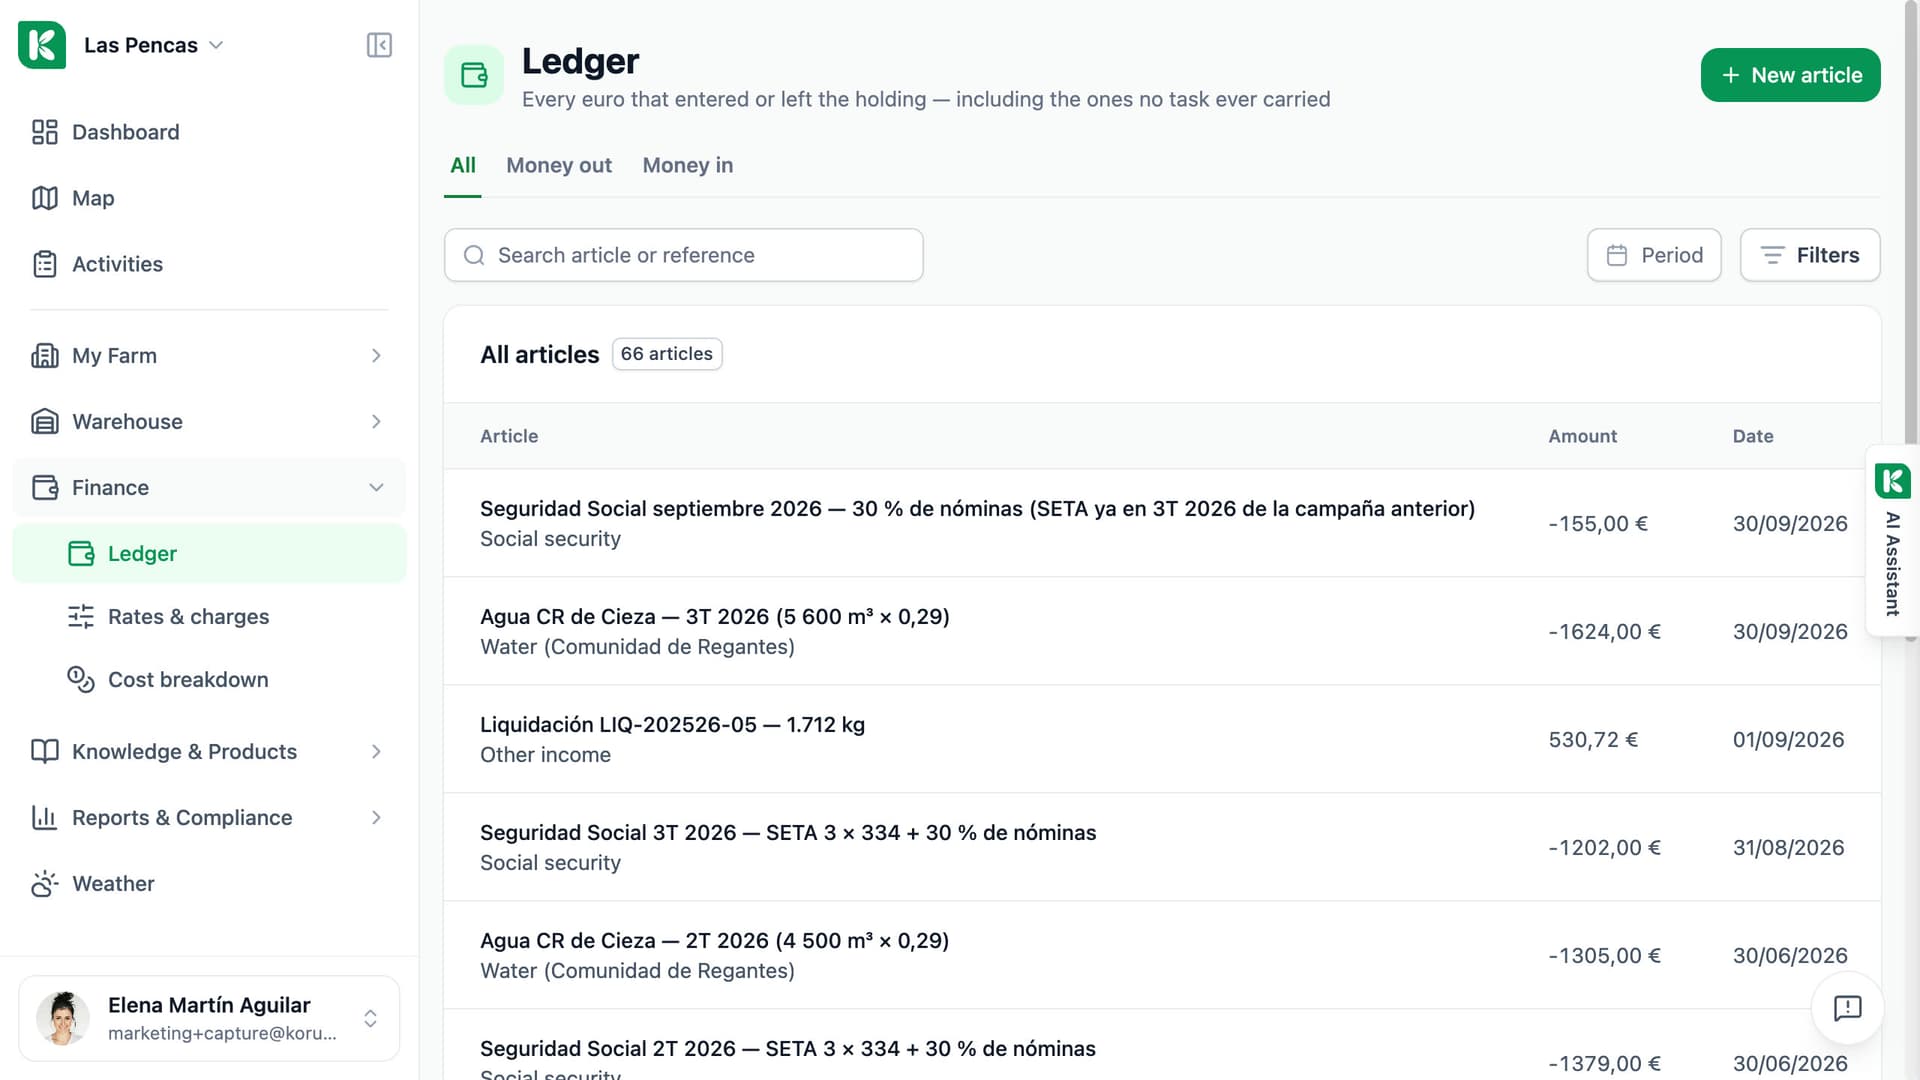Click the -1202,00 € amount
The width and height of the screenshot is (1920, 1080).
1604,848
